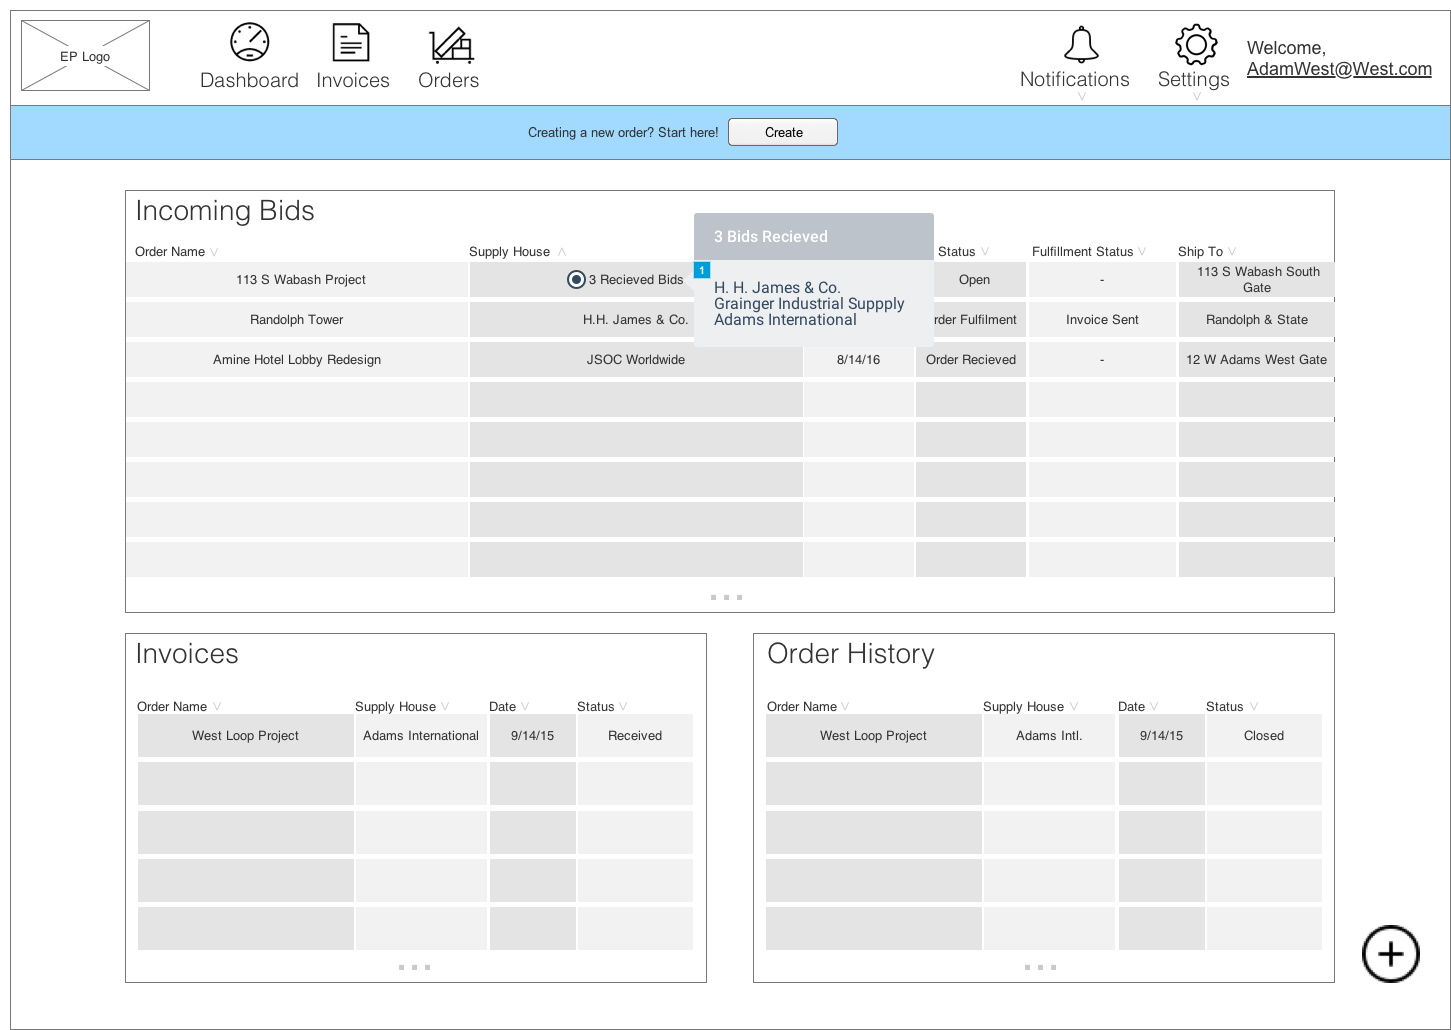Click the Order Recieved status cell
The height and width of the screenshot is (1030, 1451).
pos(971,360)
